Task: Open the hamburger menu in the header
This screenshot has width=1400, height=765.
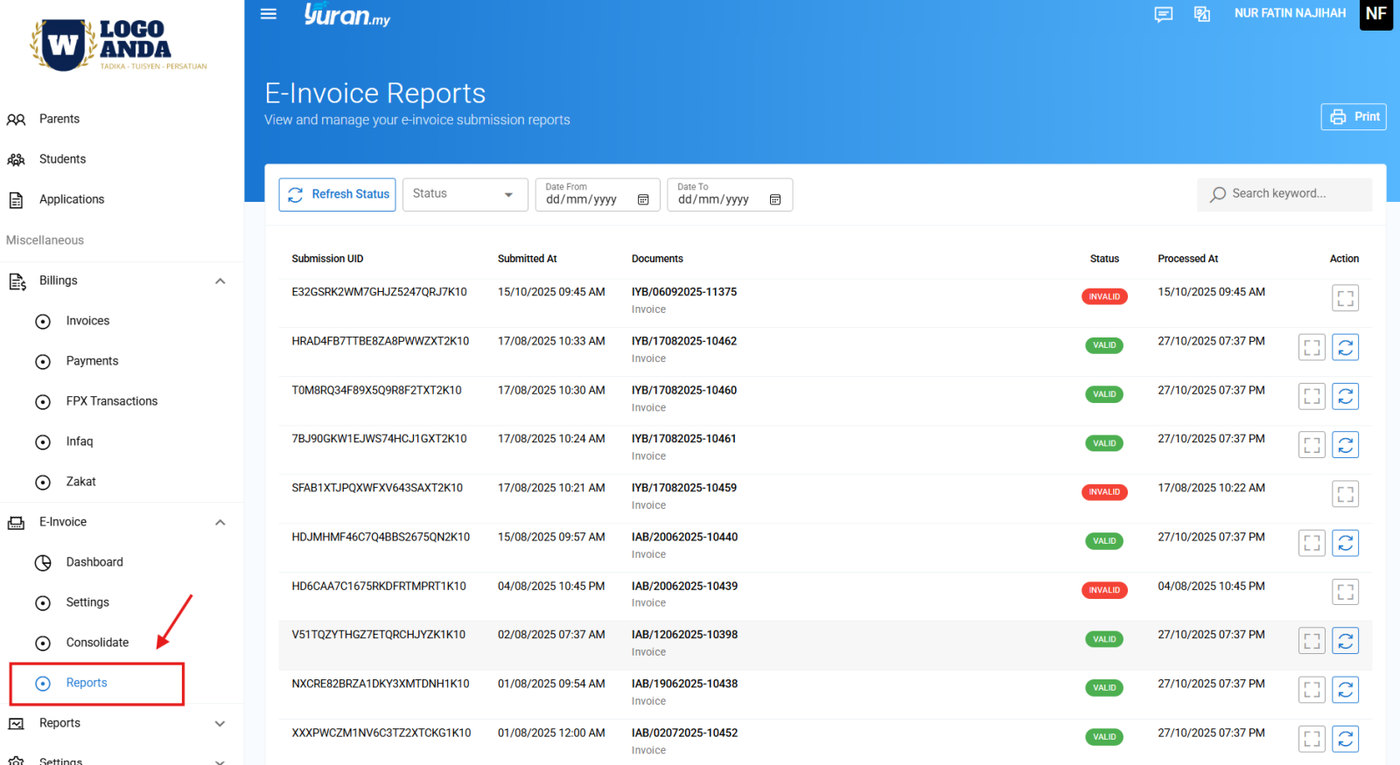Action: [x=268, y=14]
